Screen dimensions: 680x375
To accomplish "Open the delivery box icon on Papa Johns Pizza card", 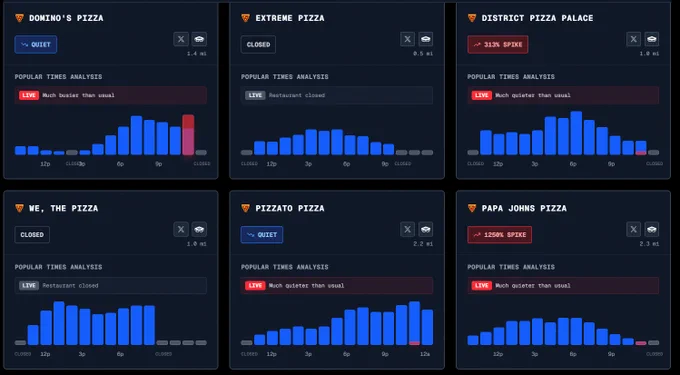I will (652, 229).
